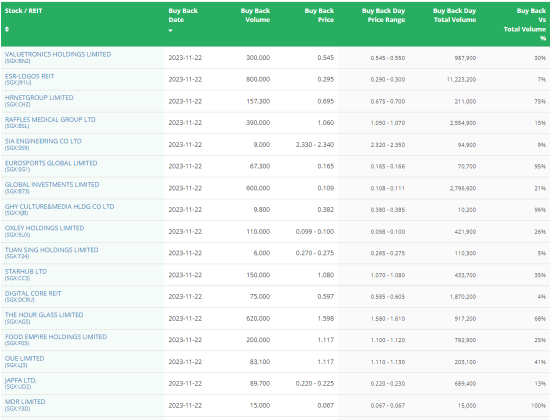Screen dimensions: 553x420
Task: Select Starhub total volume 433,700
Action: [x=465, y=275]
